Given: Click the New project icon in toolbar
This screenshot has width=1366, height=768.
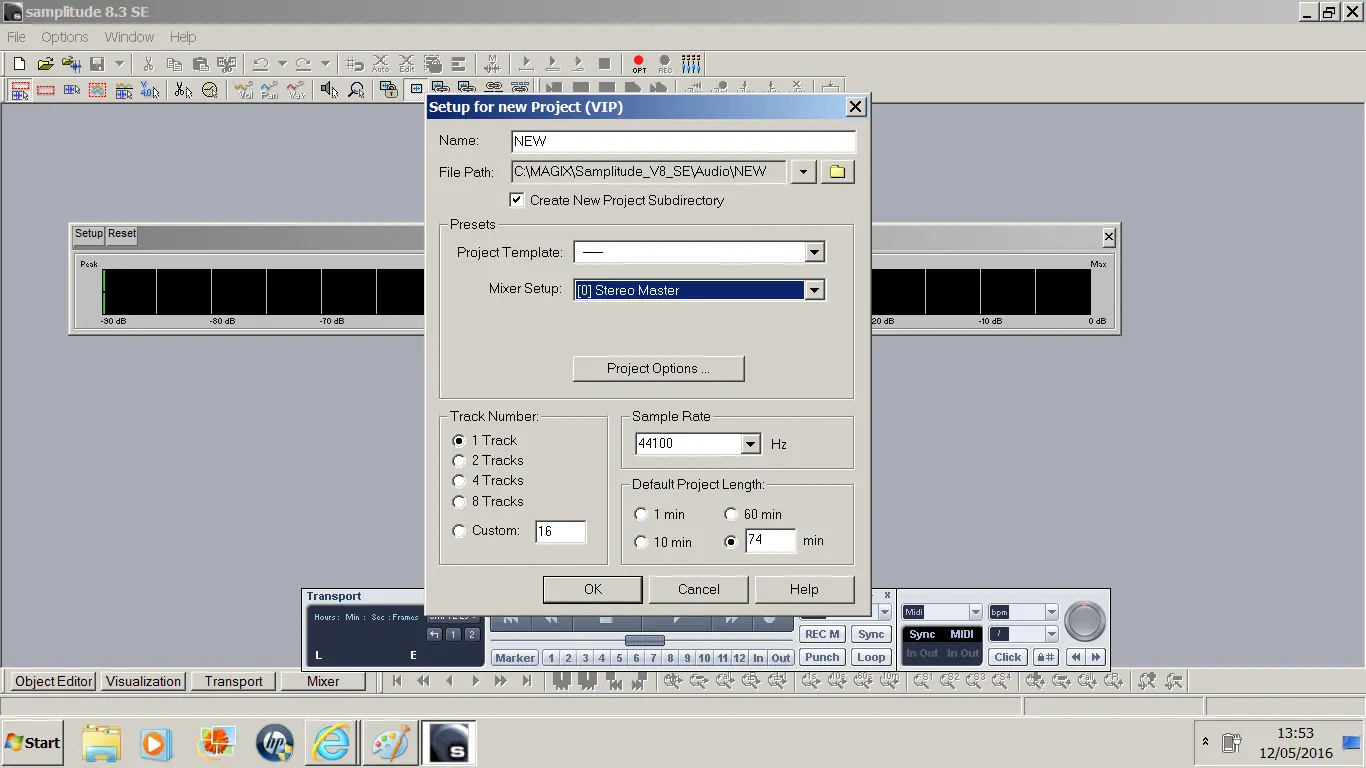Looking at the screenshot, I should (19, 64).
